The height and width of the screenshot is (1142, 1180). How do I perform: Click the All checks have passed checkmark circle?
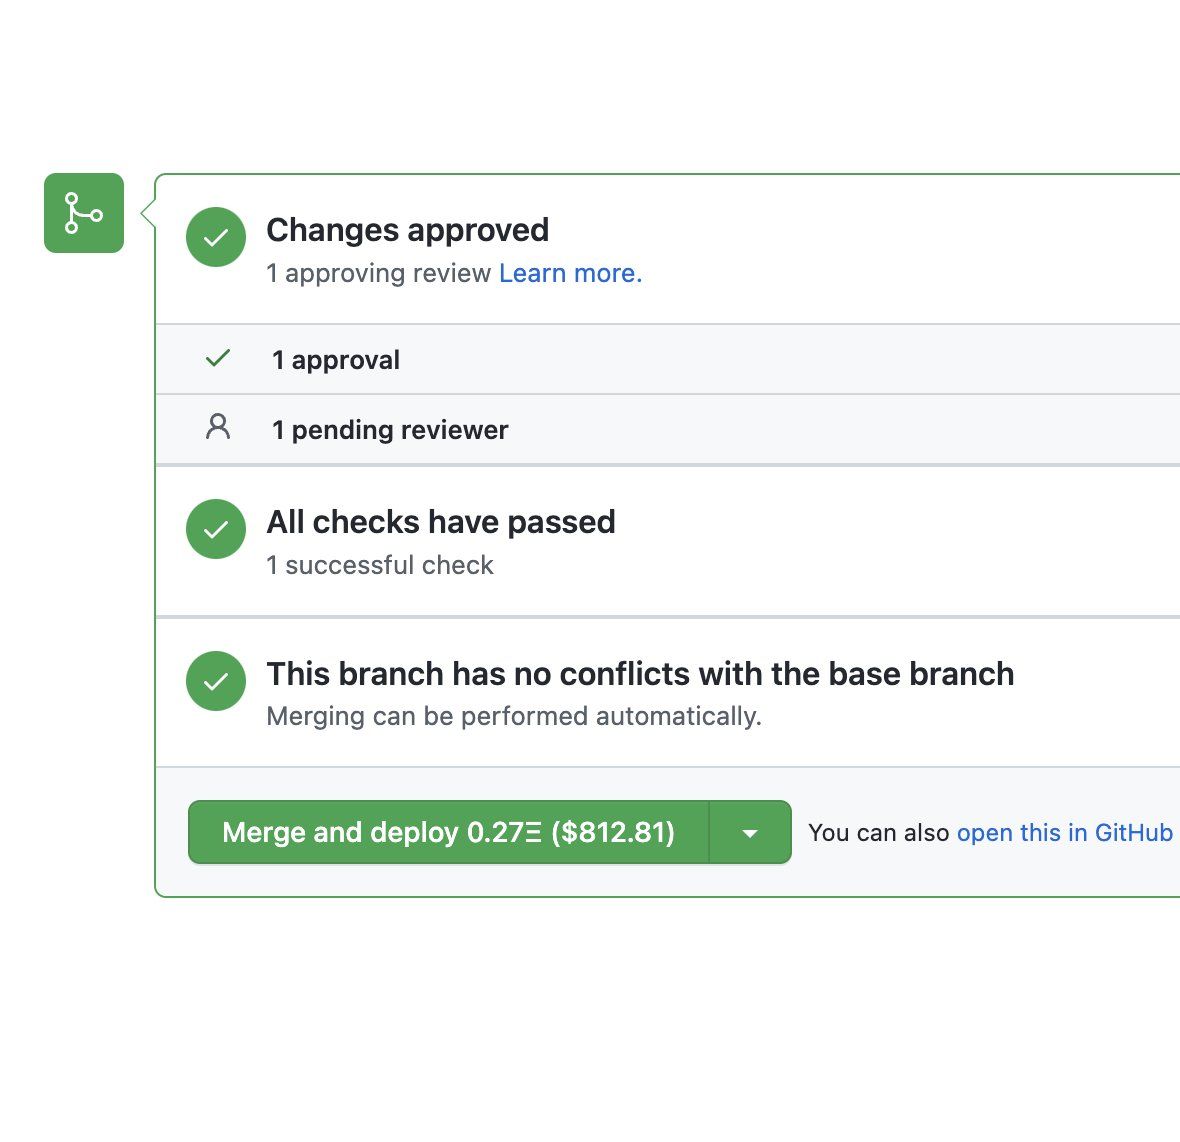(216, 529)
